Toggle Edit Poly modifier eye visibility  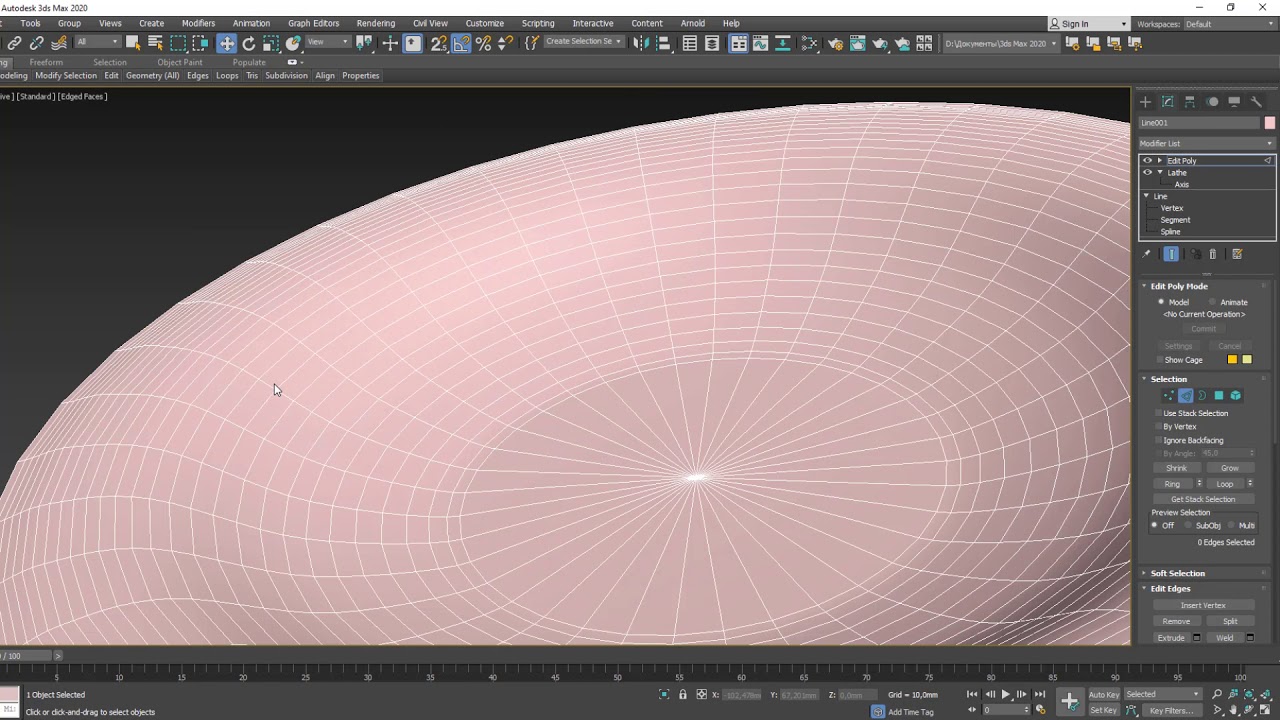point(1147,160)
